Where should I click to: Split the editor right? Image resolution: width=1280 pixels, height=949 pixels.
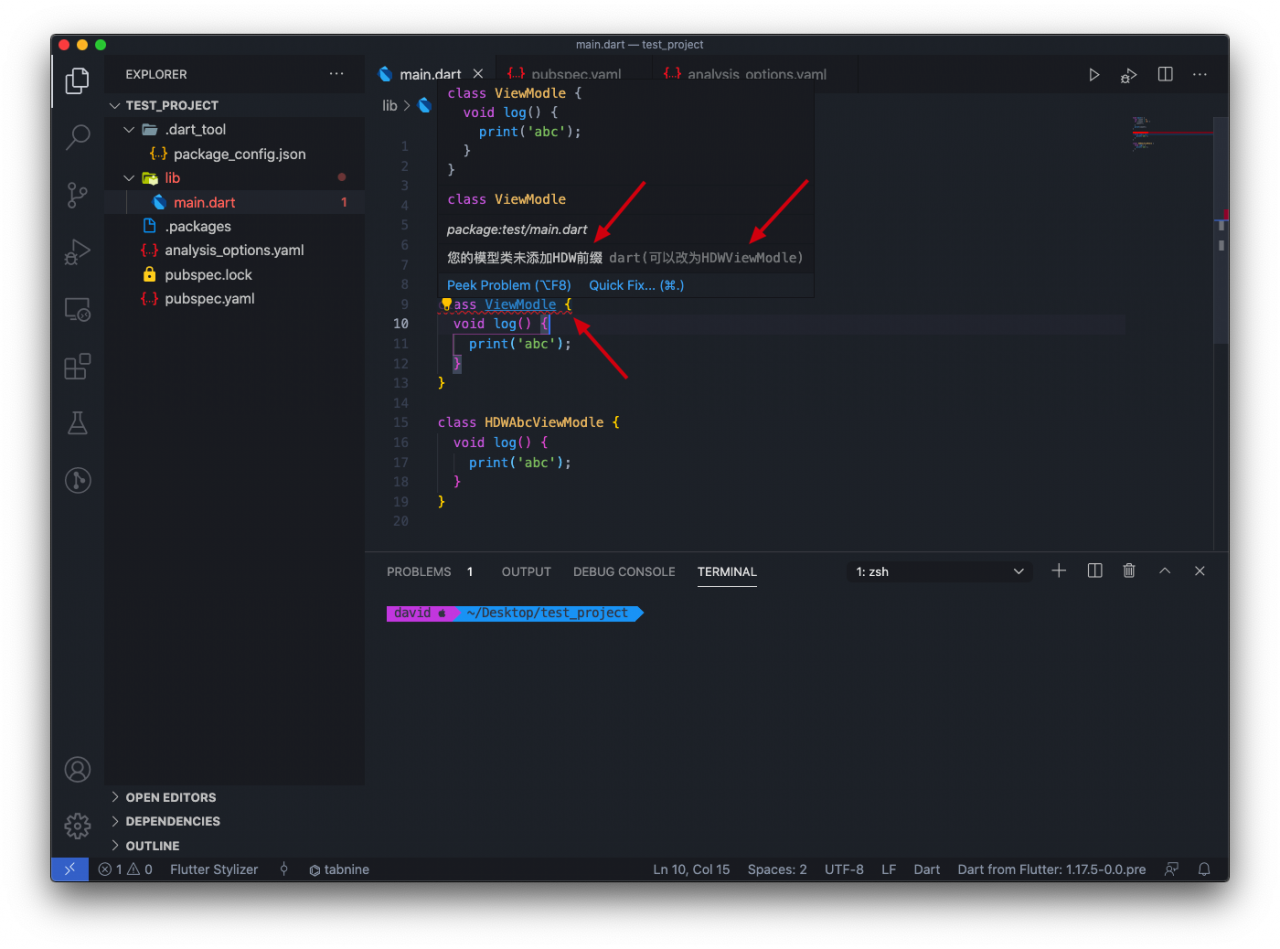point(1165,75)
